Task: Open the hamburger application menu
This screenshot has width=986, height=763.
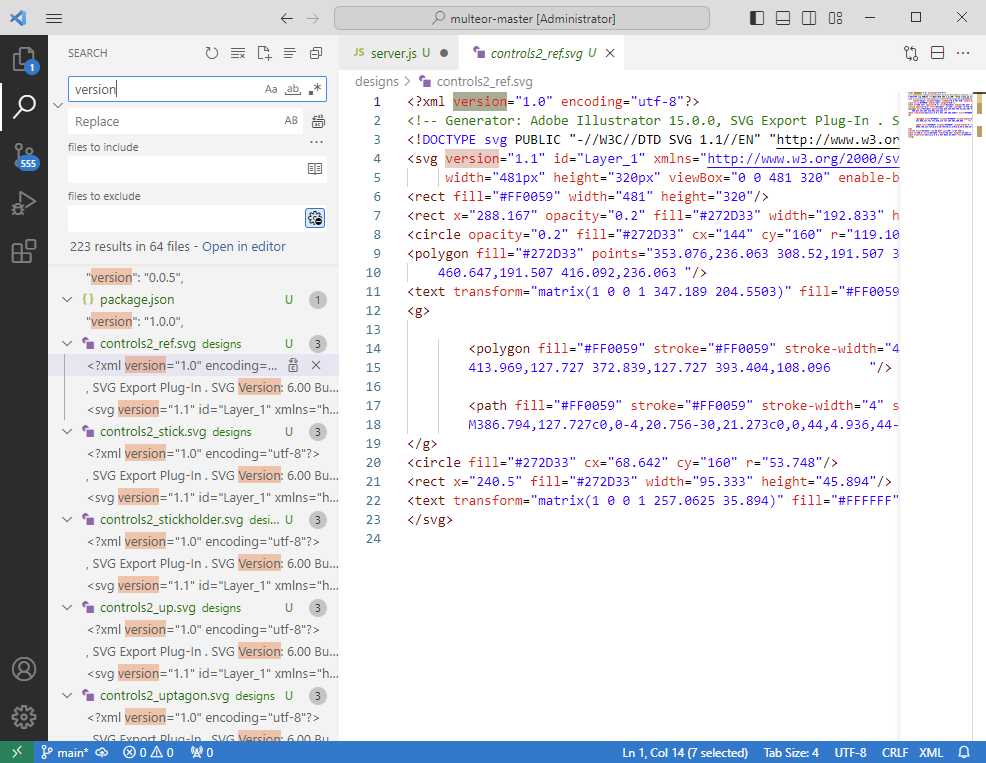Action: click(54, 18)
